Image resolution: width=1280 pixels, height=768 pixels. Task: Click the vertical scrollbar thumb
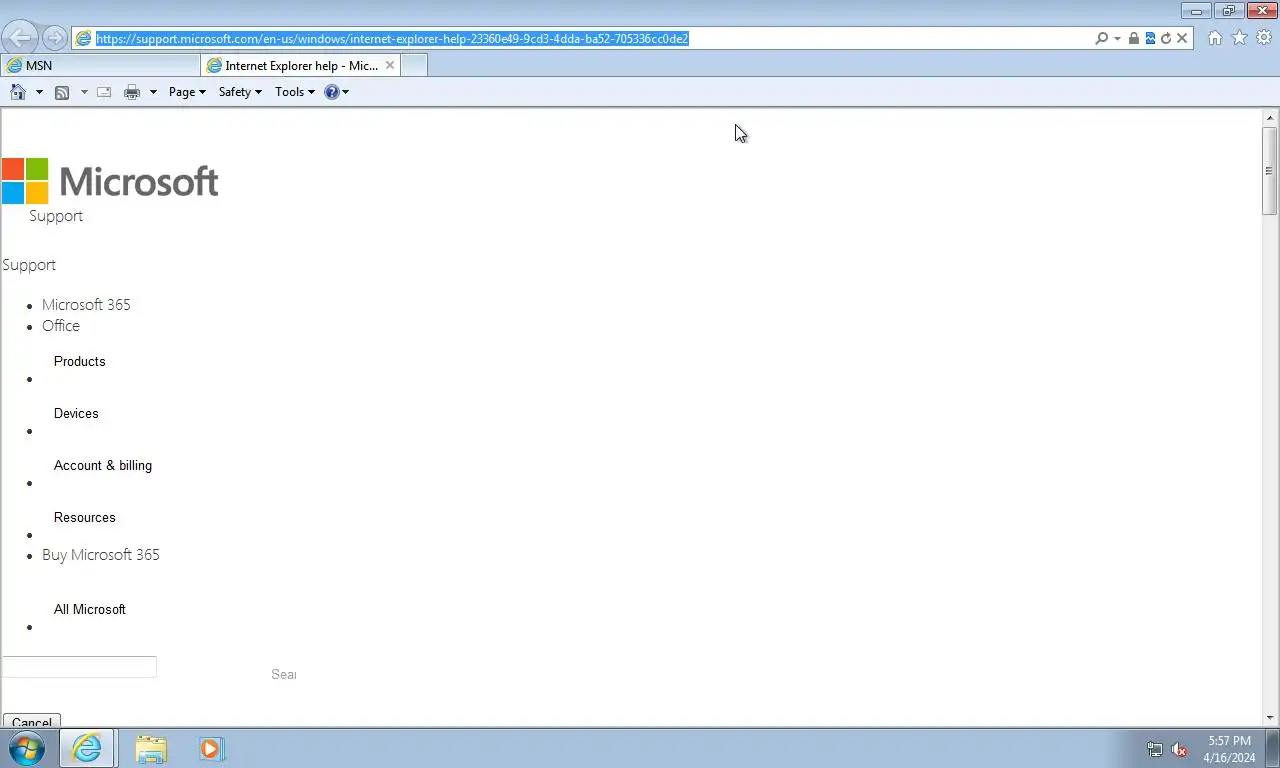pyautogui.click(x=1270, y=171)
